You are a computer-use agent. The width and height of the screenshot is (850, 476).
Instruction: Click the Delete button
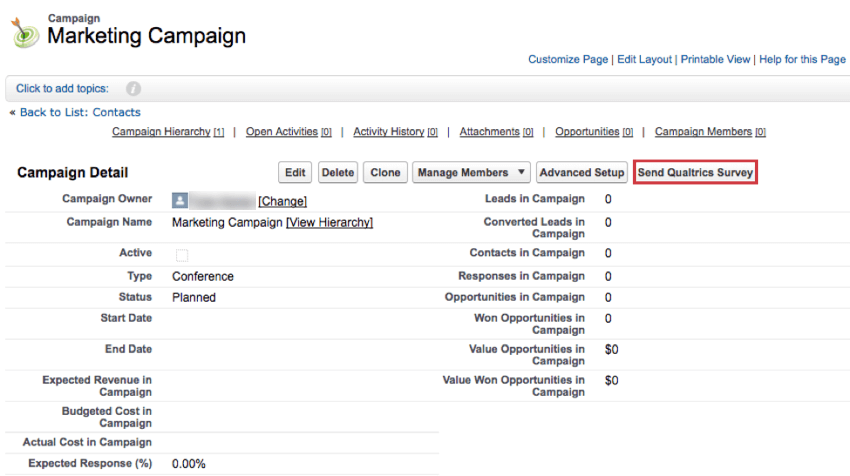tap(338, 173)
